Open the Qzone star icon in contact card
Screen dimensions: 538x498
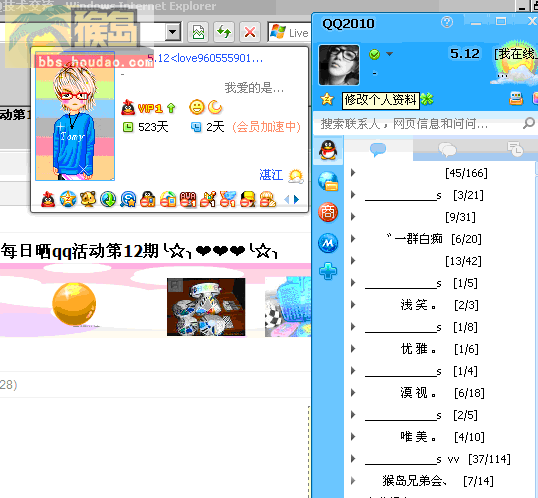(x=68, y=199)
